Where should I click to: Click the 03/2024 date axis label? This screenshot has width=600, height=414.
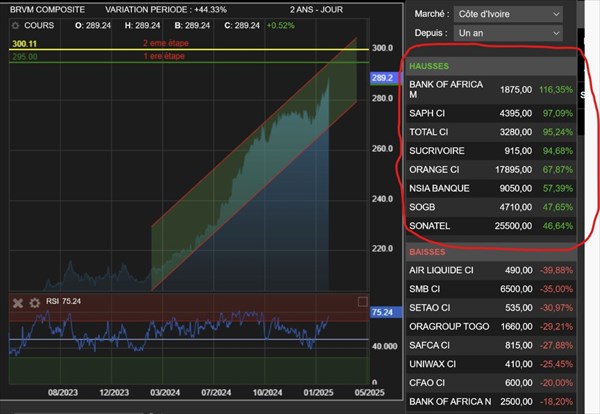[x=165, y=393]
